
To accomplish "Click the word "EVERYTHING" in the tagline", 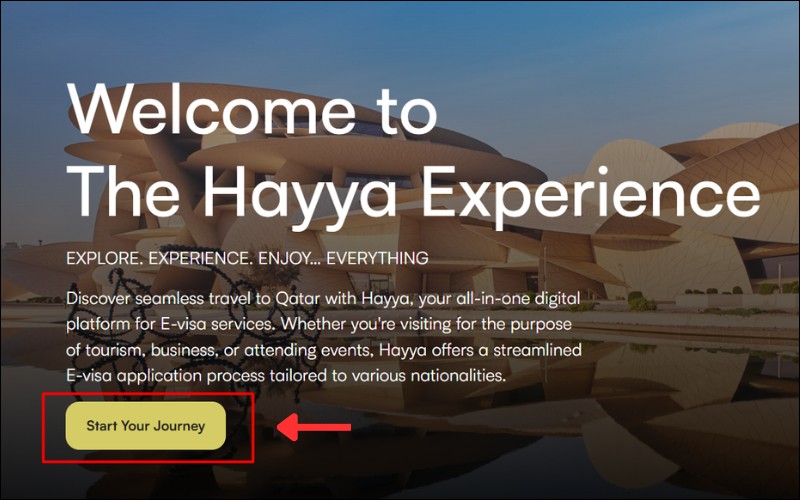I will point(377,258).
